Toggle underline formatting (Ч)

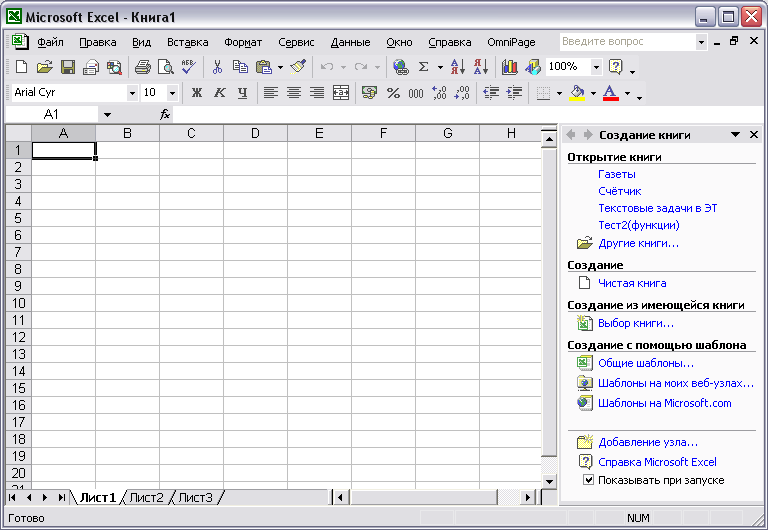pos(242,92)
